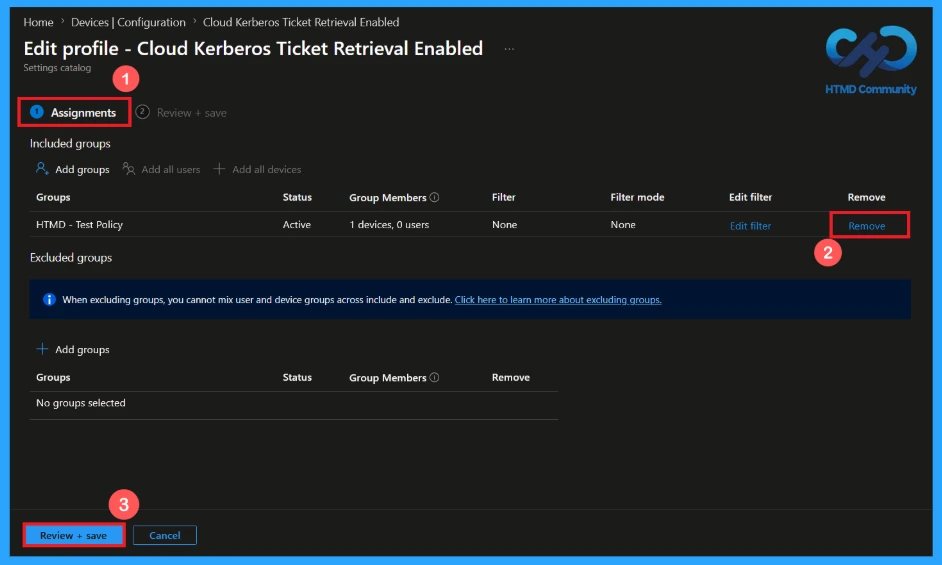Click the Status column header in Excluded groups
The image size is (942, 565).
click(297, 377)
